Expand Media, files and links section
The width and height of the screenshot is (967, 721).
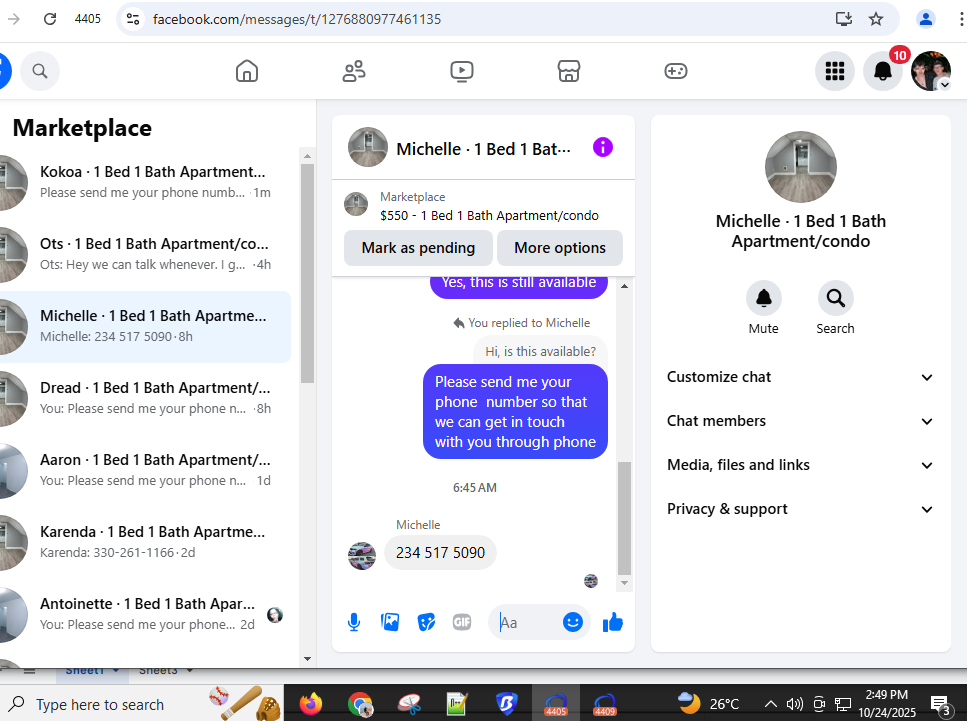[800, 465]
